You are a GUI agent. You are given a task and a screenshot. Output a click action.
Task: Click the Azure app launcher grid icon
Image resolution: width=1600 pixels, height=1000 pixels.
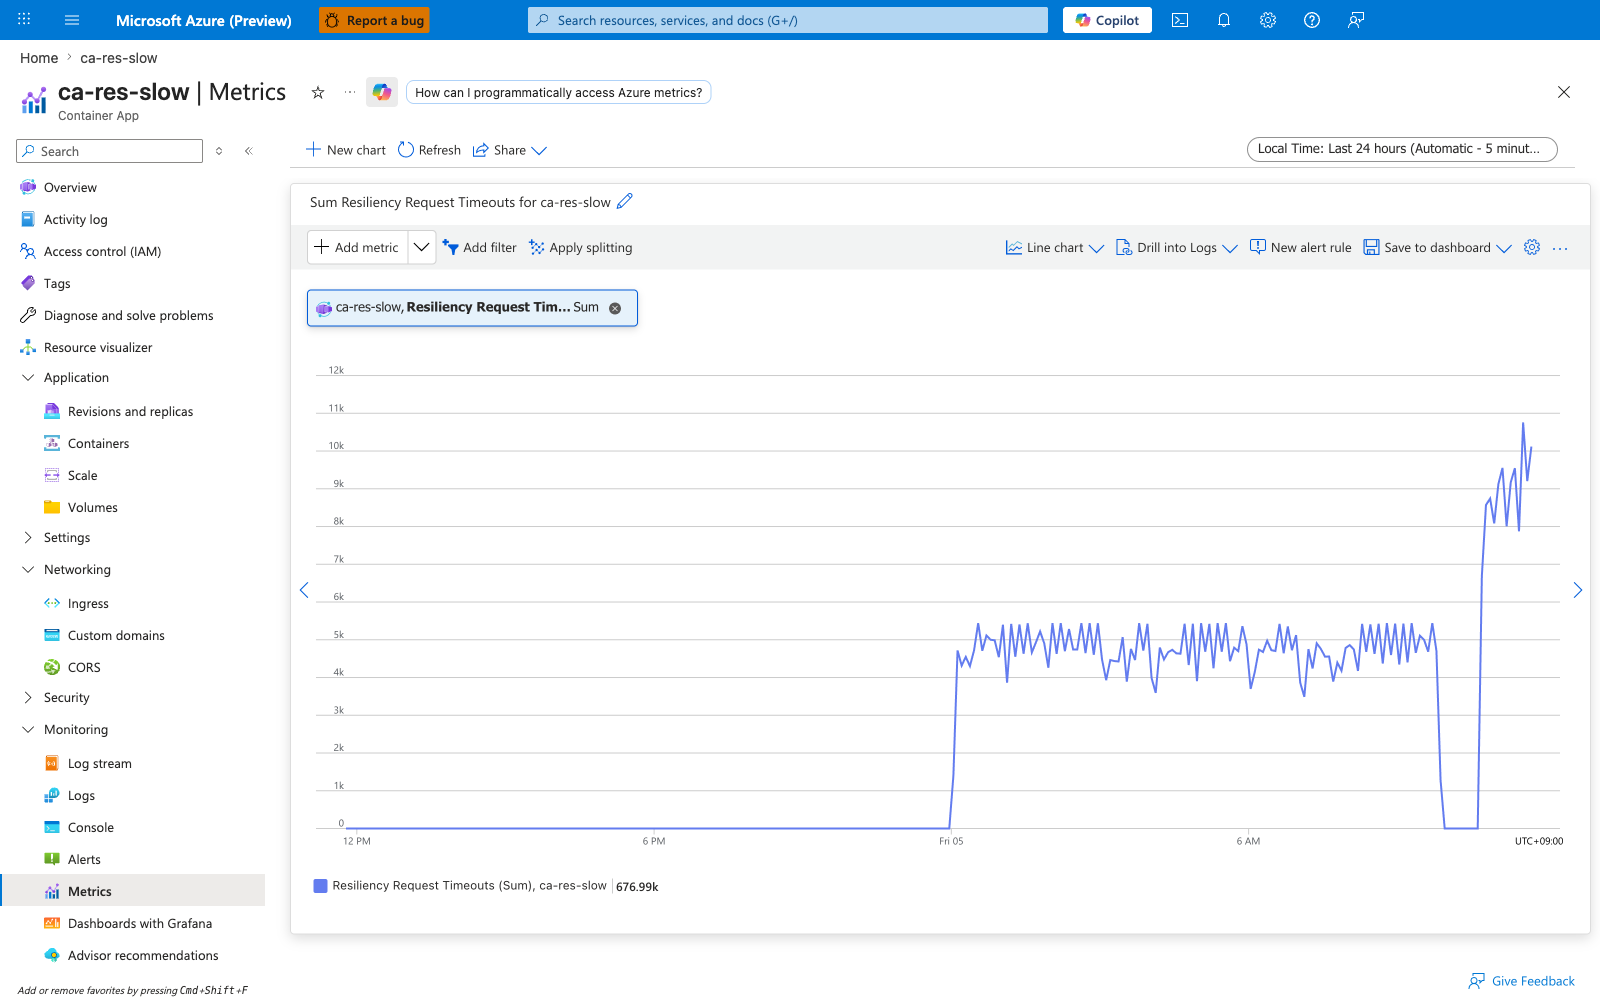[24, 20]
